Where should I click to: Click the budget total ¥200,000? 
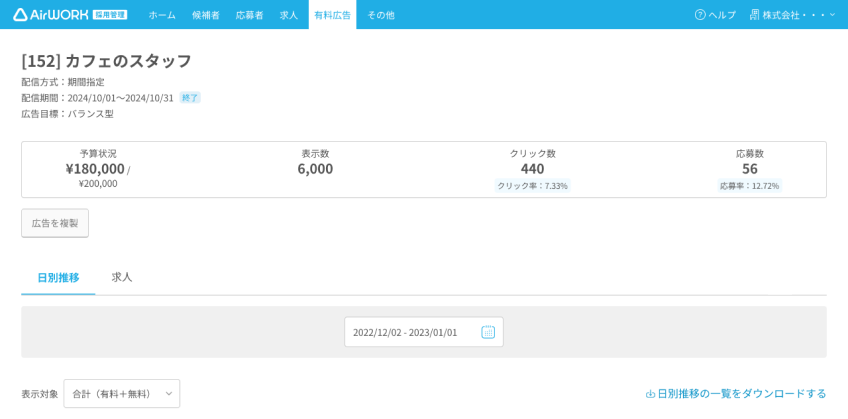[x=98, y=184]
